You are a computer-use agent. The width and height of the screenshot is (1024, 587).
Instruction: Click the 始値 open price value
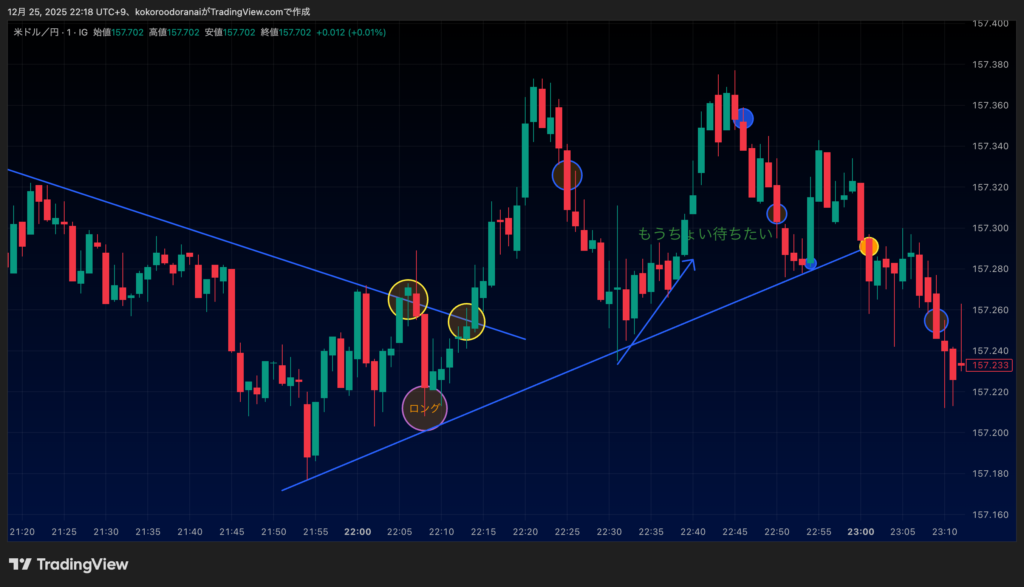(125, 32)
